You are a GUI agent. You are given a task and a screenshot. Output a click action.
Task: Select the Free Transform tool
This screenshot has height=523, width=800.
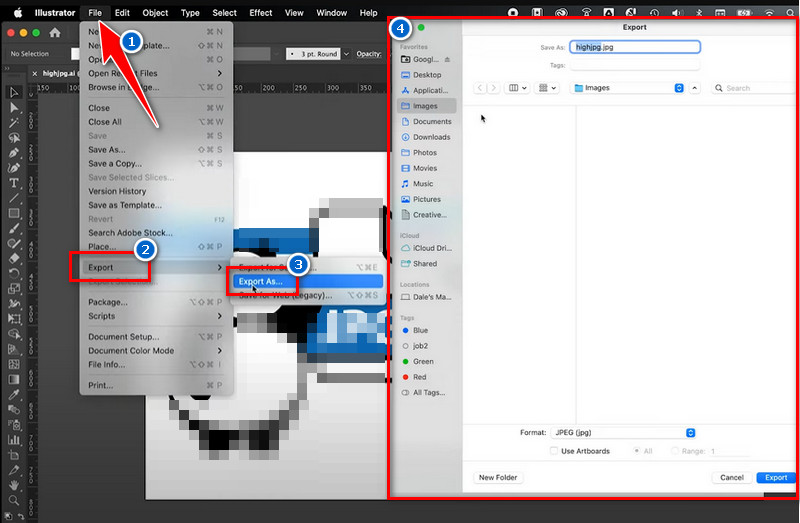[x=14, y=319]
